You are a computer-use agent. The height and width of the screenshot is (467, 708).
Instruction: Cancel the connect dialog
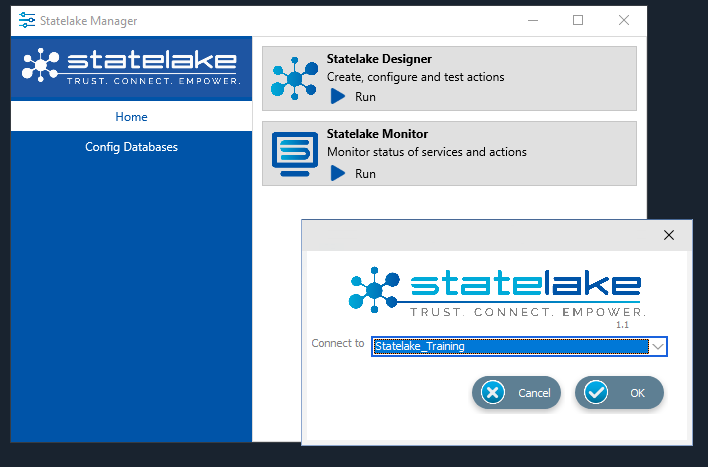516,392
